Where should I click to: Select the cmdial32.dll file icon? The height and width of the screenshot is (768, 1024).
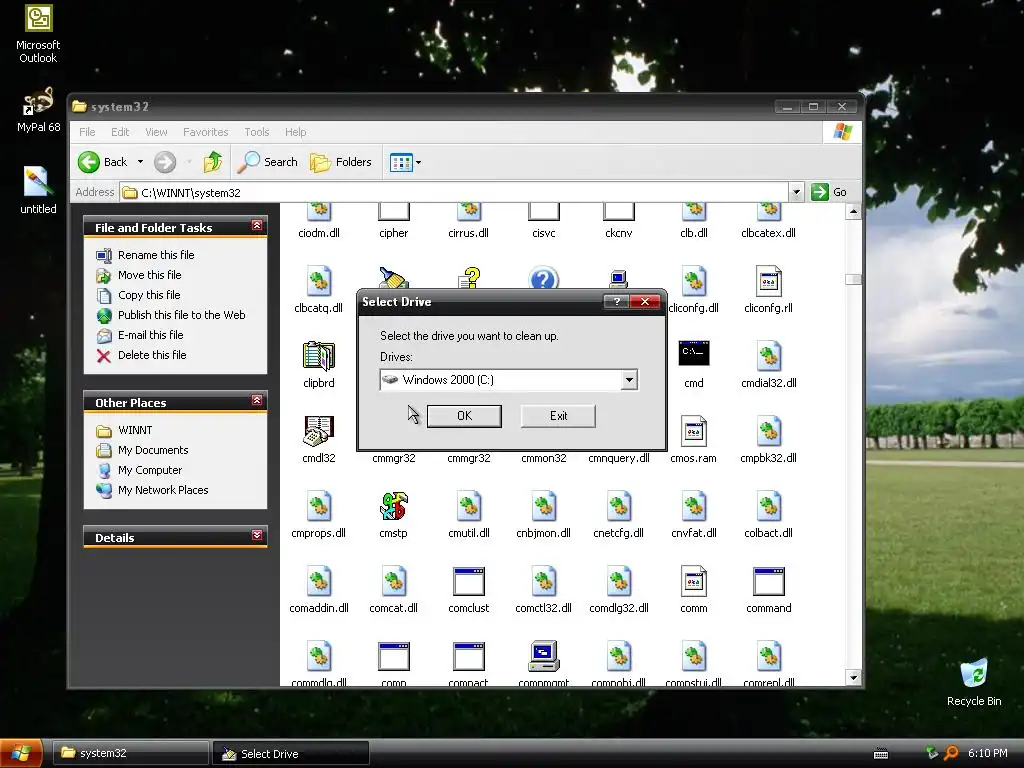[769, 357]
